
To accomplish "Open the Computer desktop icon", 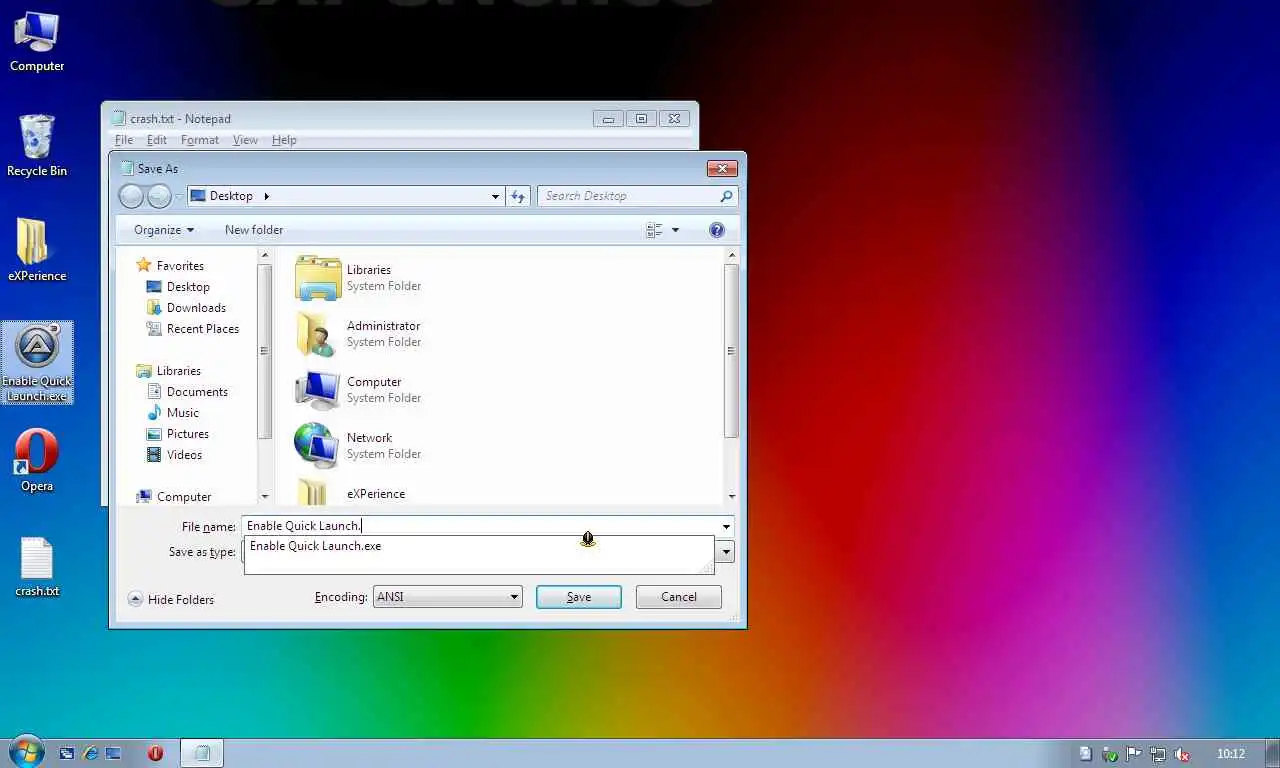I will 37,42.
